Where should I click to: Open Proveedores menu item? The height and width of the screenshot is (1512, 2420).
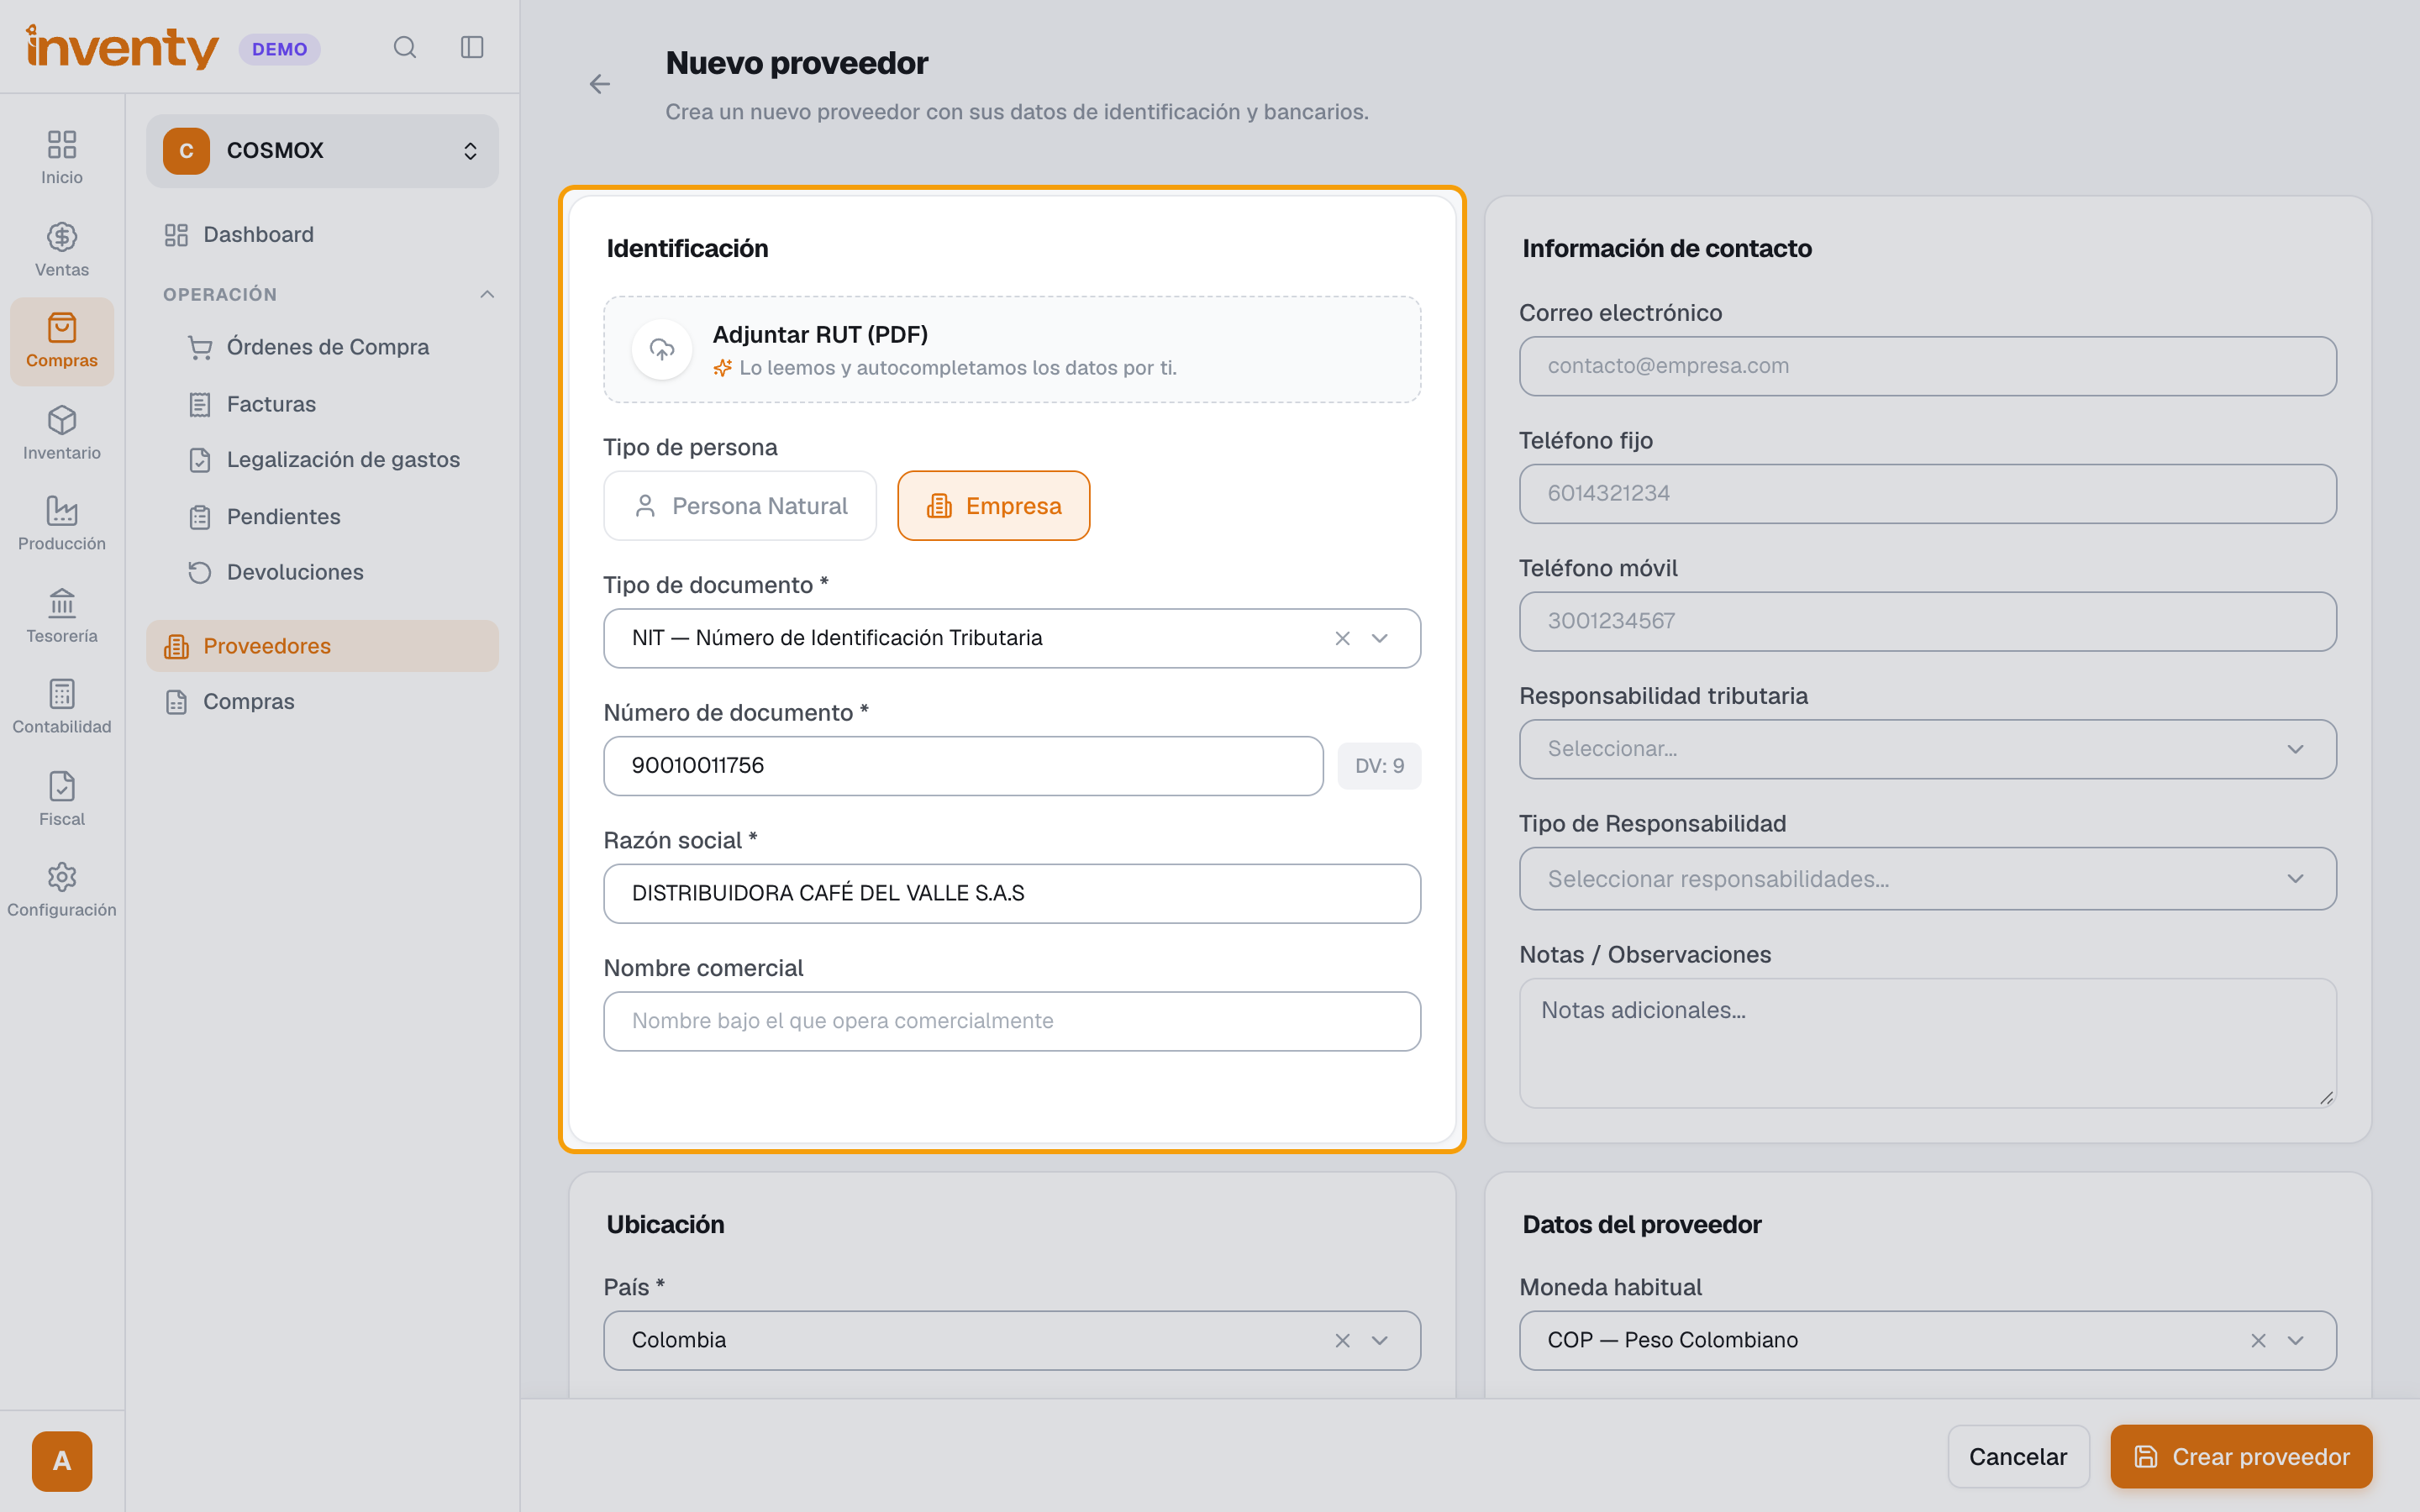click(322, 646)
